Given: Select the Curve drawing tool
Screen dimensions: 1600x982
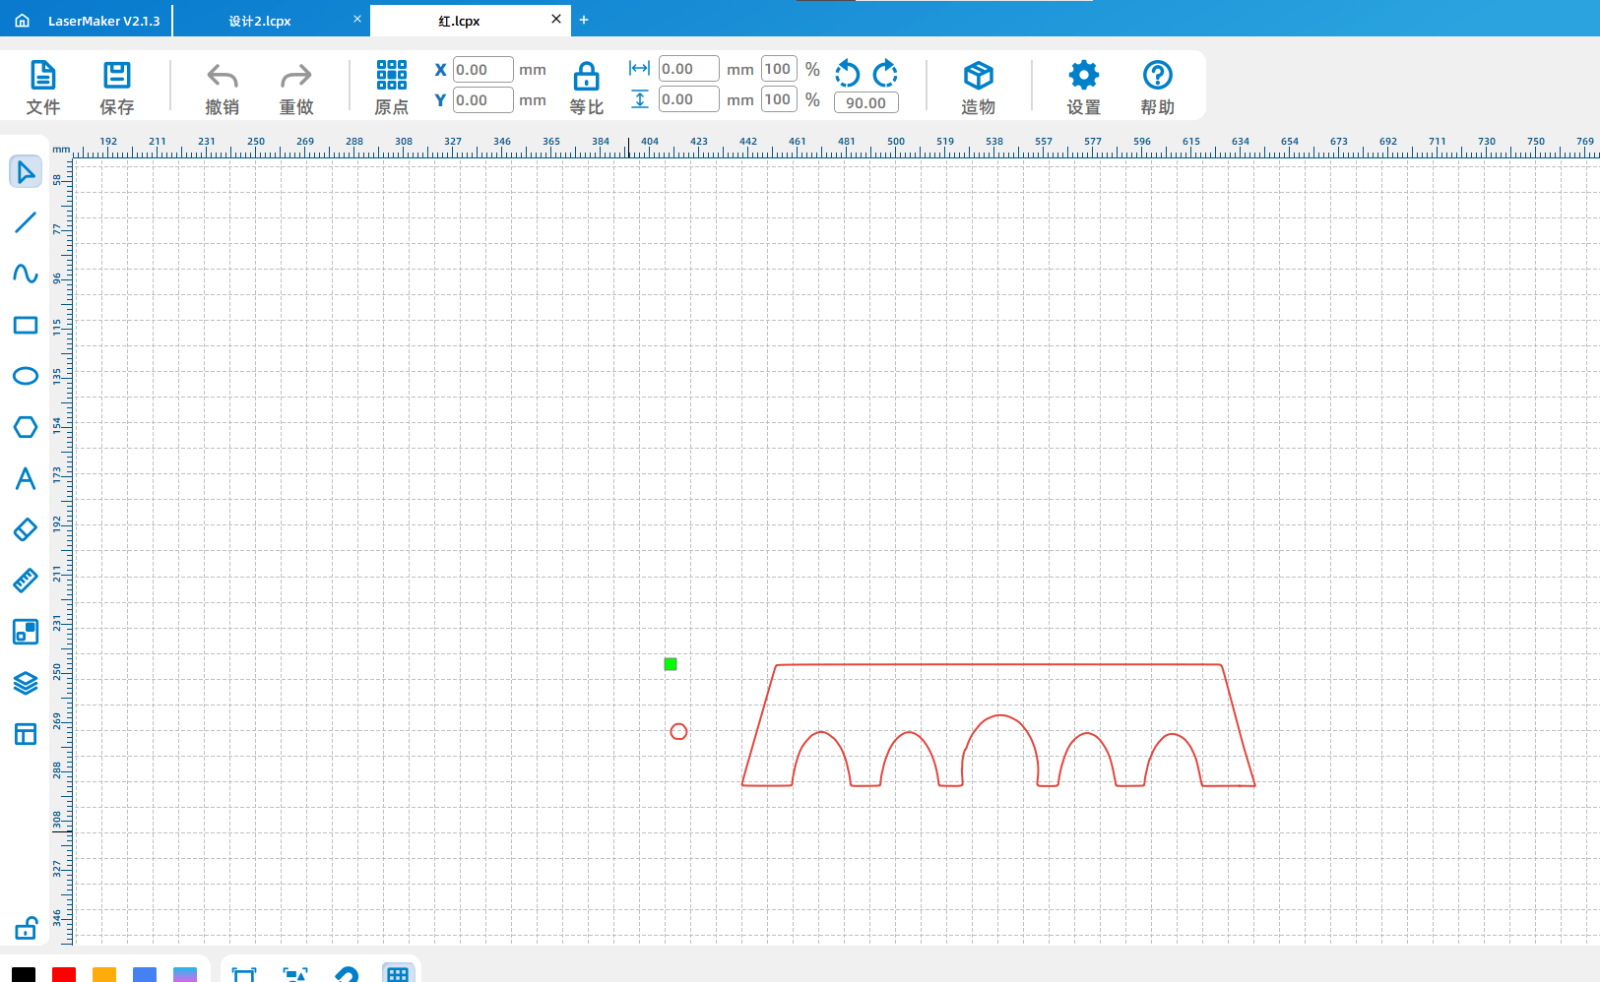Looking at the screenshot, I should 25,274.
